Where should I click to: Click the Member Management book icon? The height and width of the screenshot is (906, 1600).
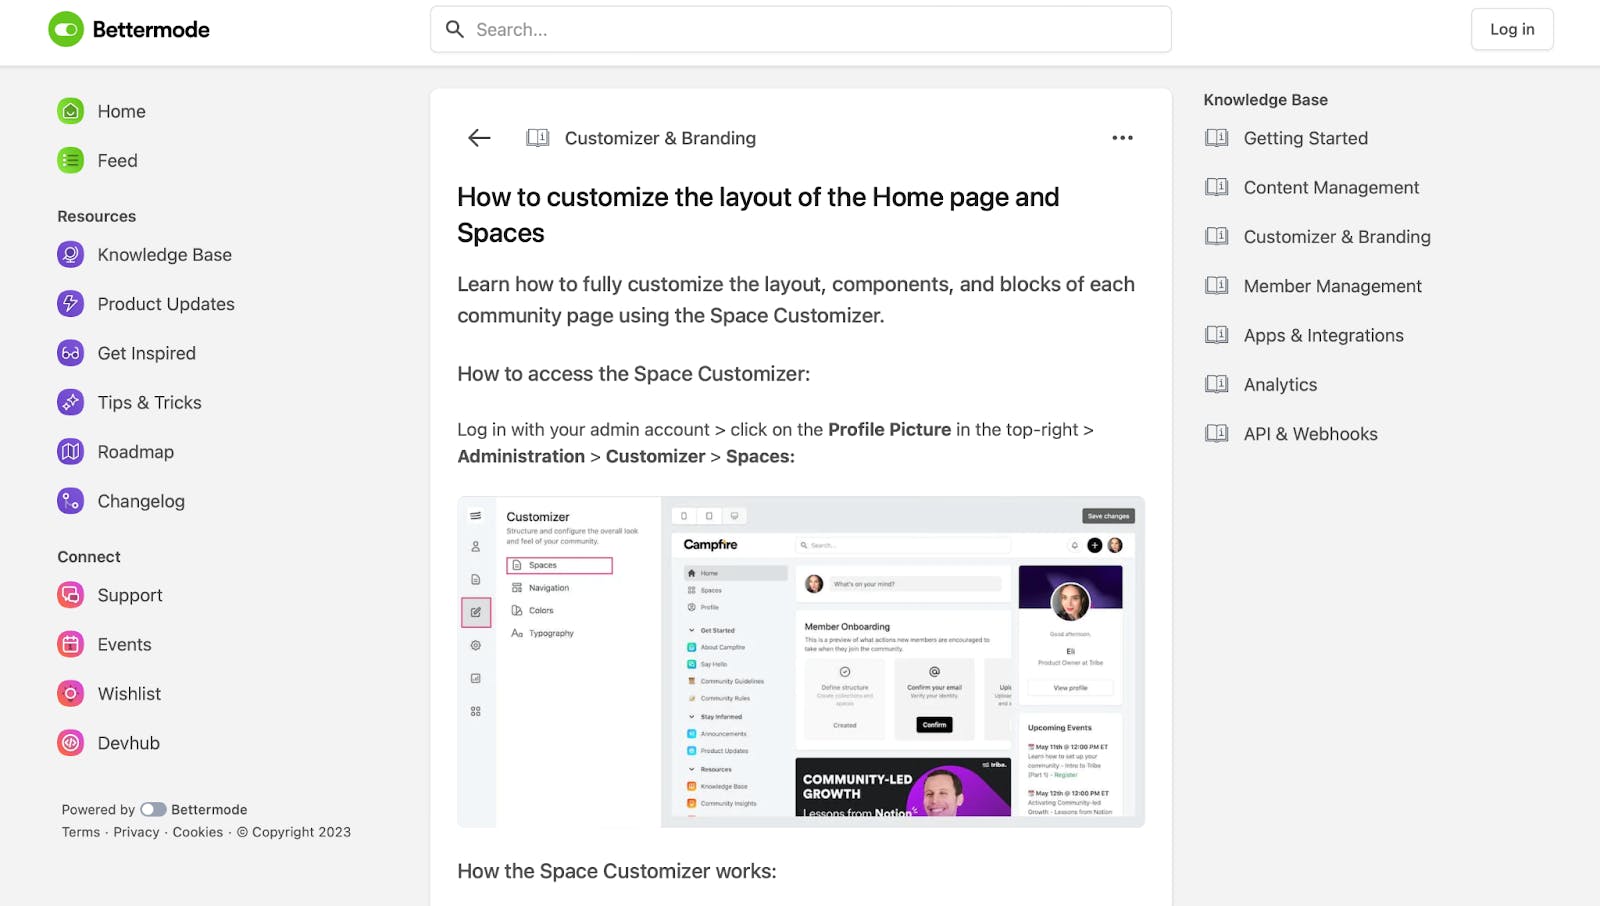[x=1217, y=286]
